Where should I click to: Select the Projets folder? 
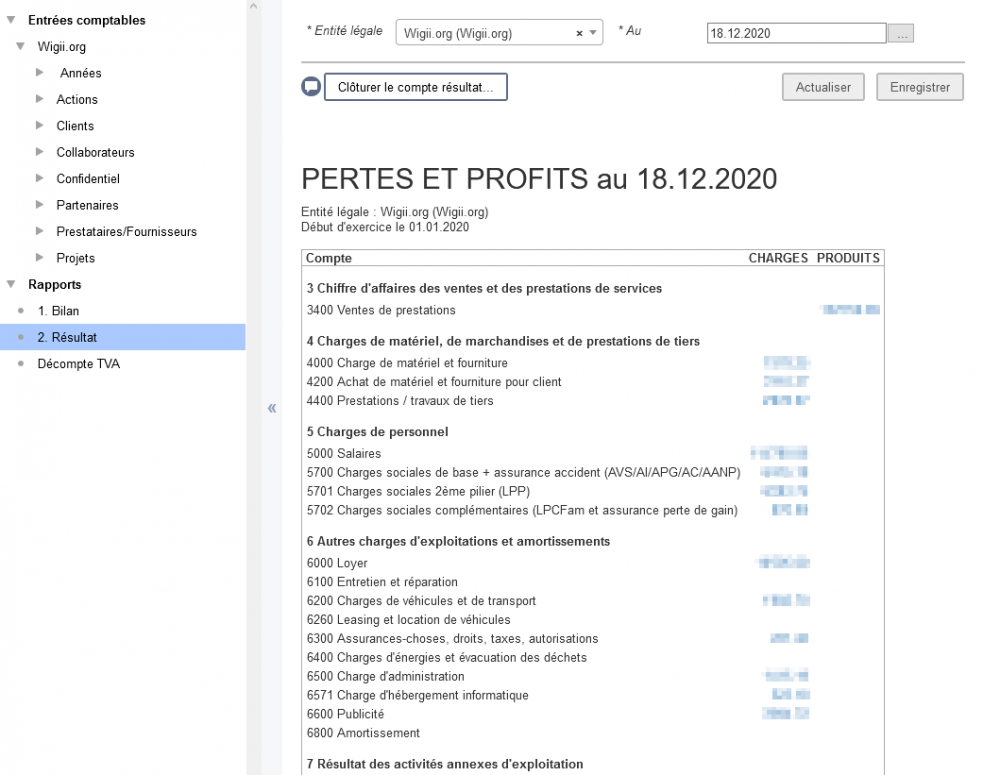click(x=76, y=258)
